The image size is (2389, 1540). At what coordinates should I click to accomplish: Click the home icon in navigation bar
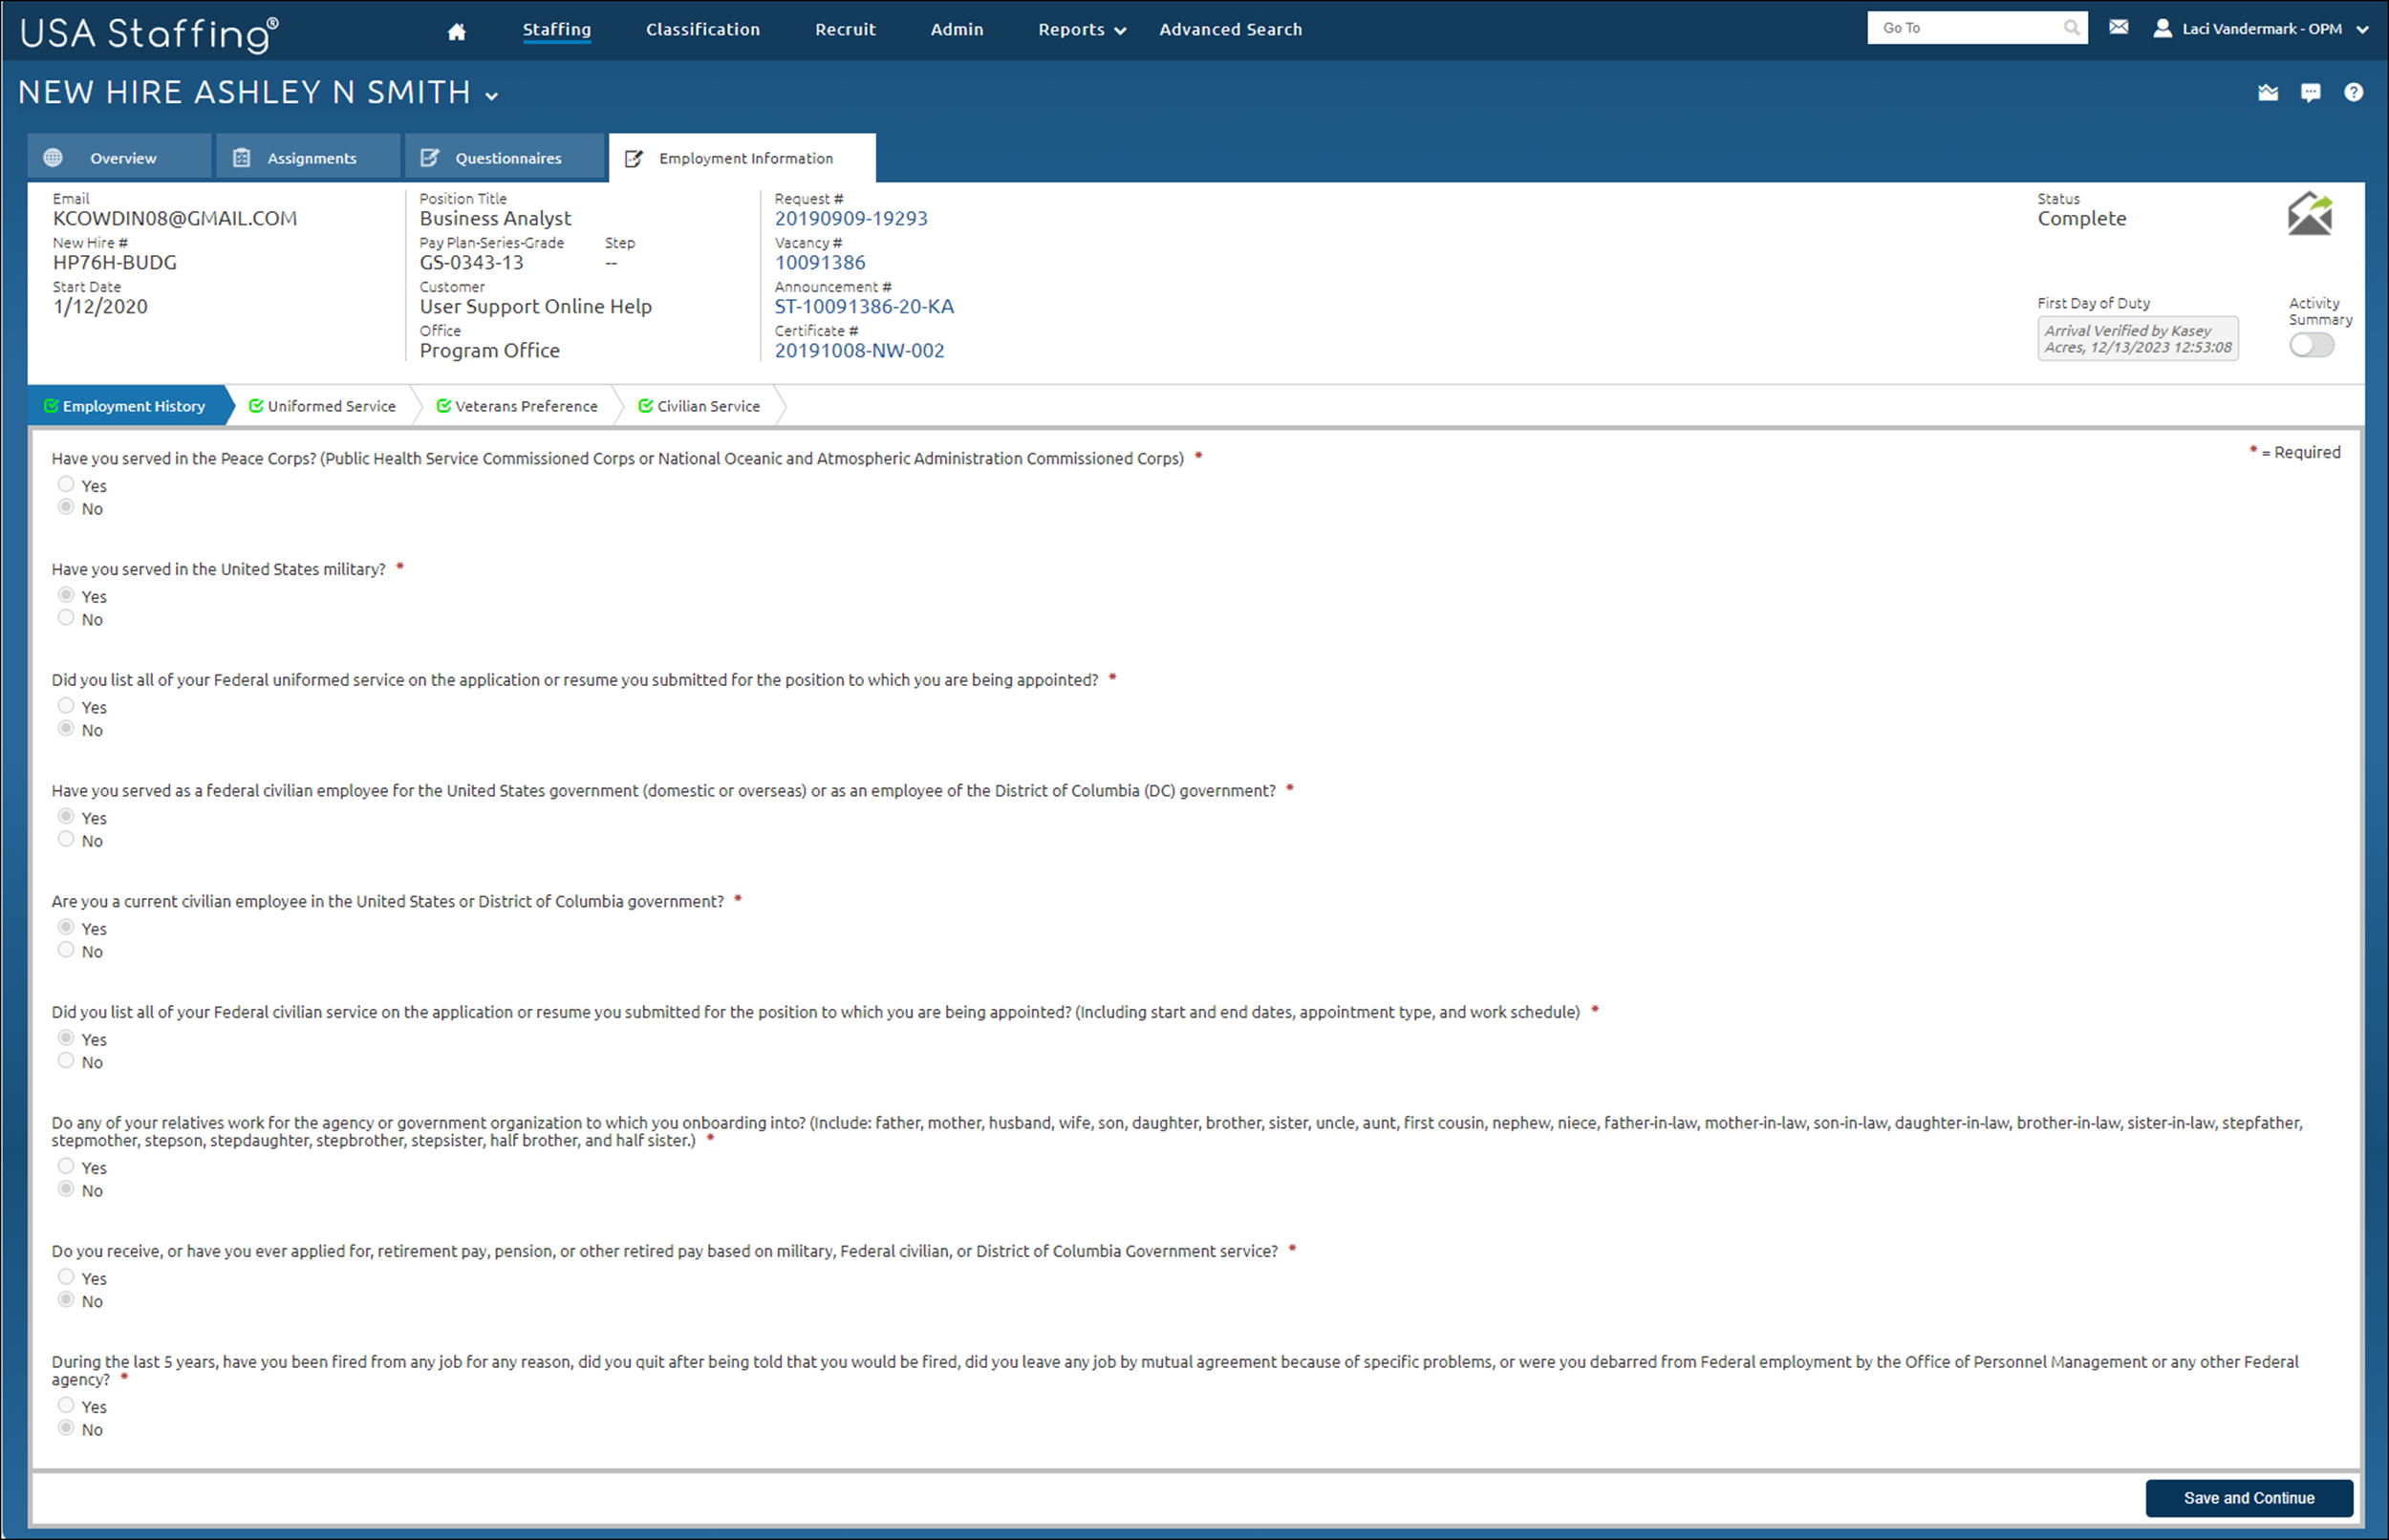[456, 31]
